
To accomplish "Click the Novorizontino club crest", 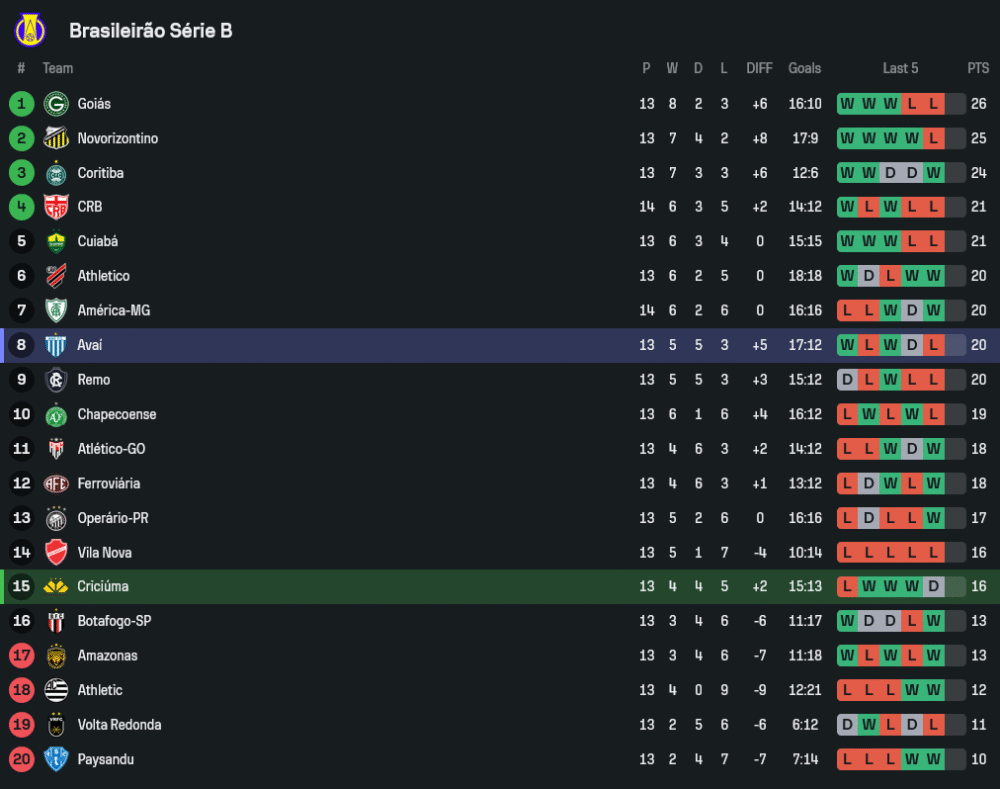I will click(x=56, y=138).
